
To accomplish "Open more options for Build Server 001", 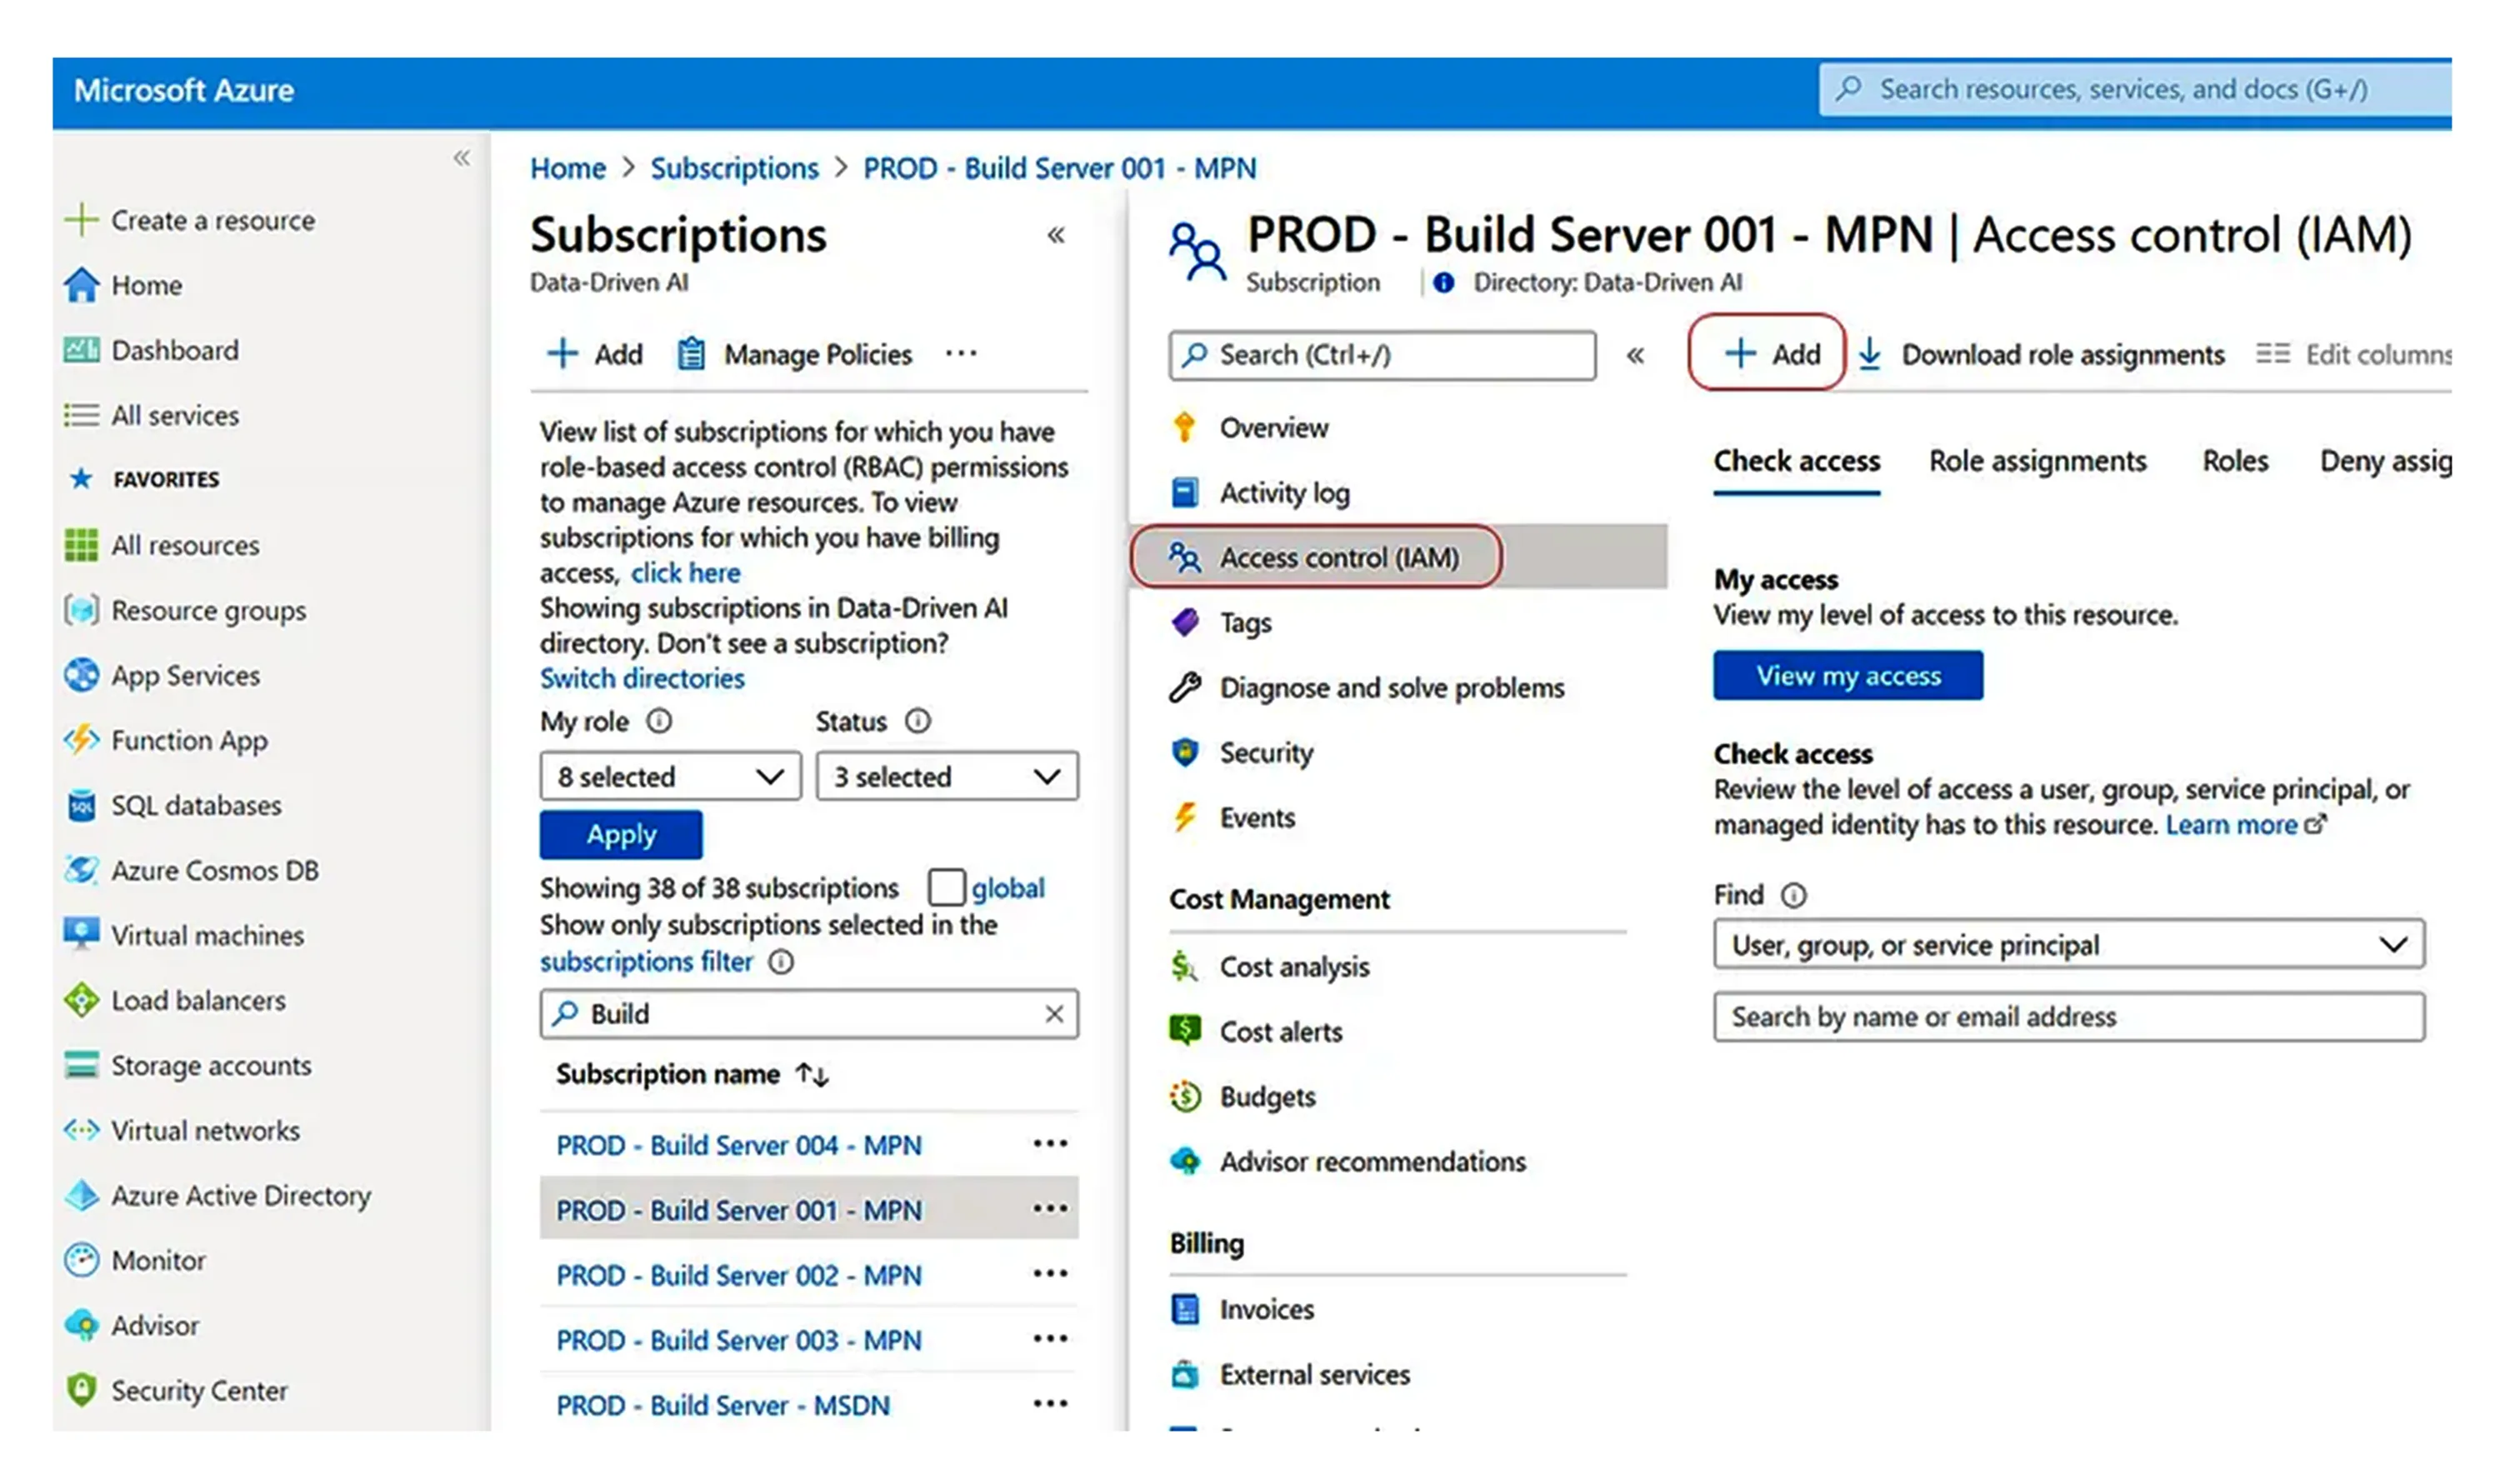I will point(1050,1208).
